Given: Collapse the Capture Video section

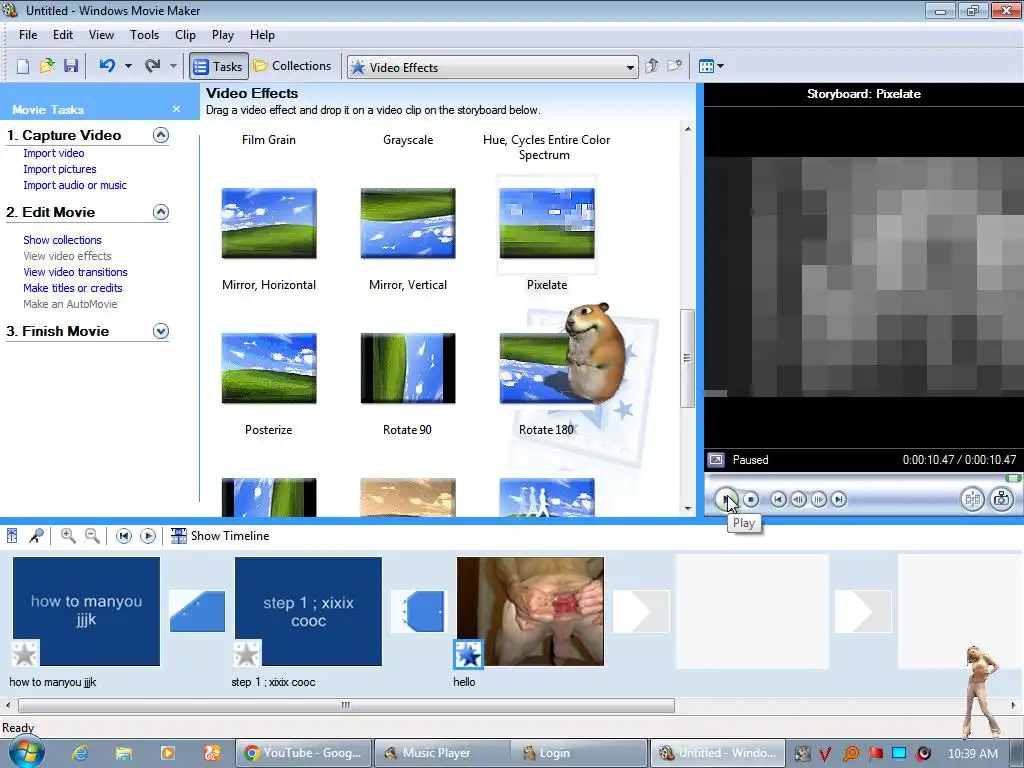Looking at the screenshot, I should pyautogui.click(x=161, y=135).
